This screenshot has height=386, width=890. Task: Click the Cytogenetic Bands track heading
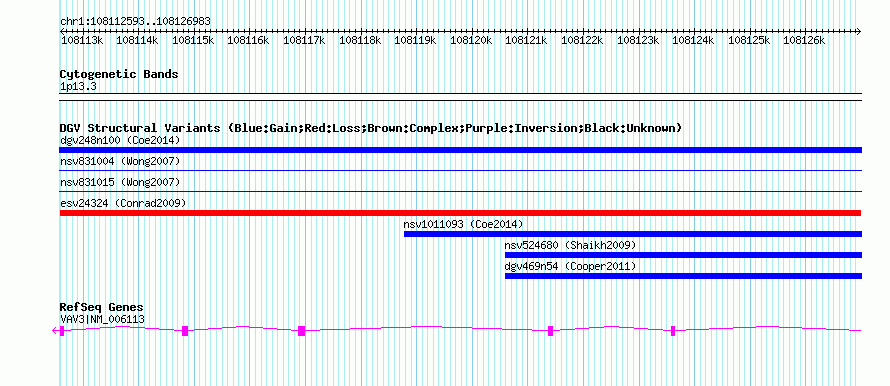tap(119, 74)
